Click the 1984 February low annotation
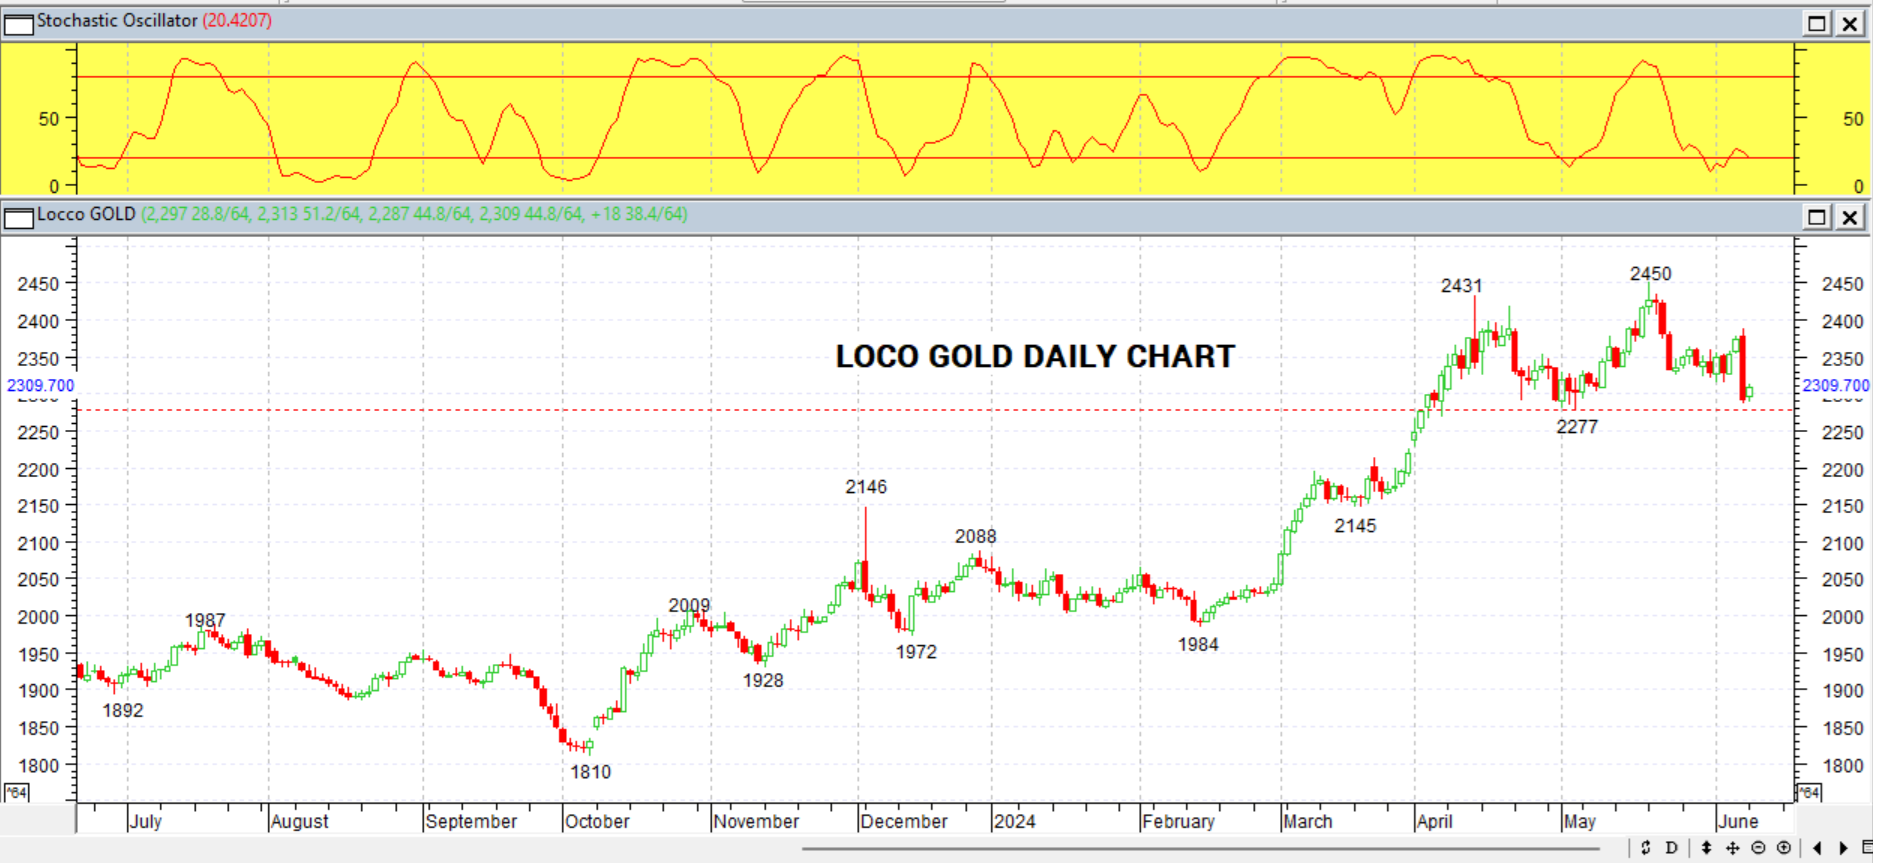1877x863 pixels. tap(1198, 645)
